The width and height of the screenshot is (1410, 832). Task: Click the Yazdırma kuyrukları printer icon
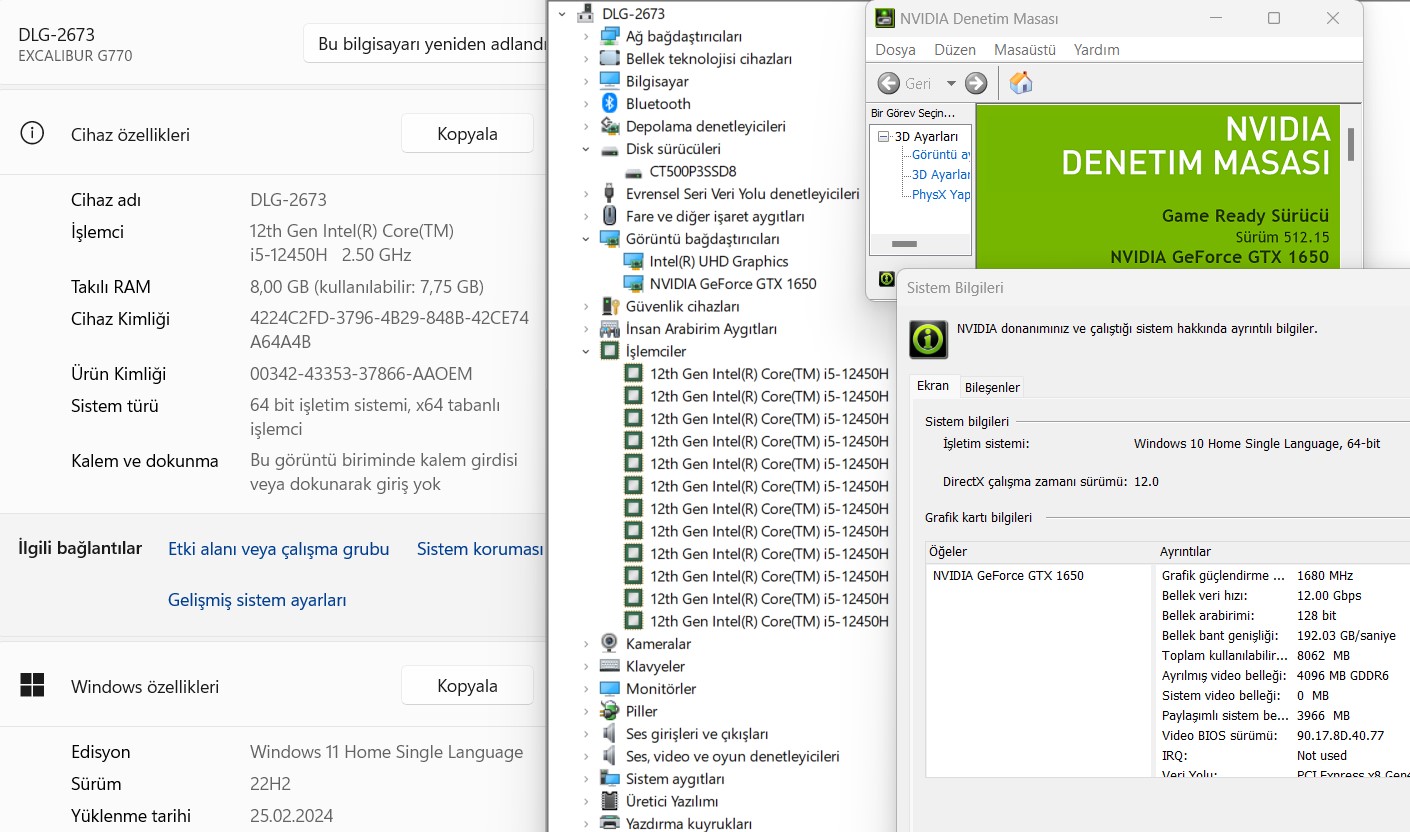(609, 823)
